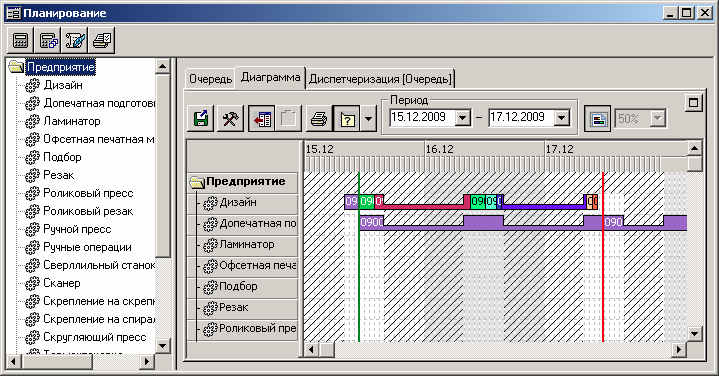Switch to the Очередь tab

[x=210, y=79]
